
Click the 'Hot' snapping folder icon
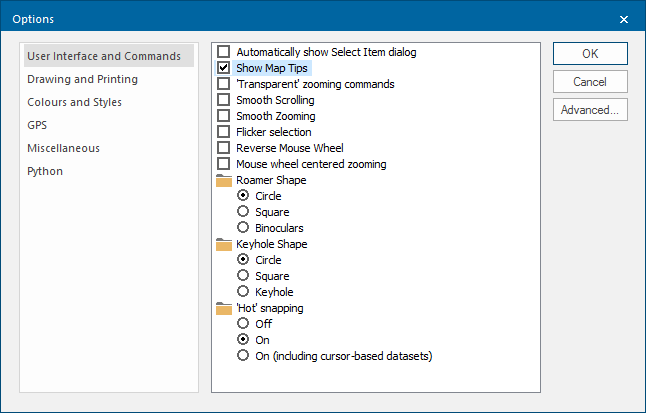pyautogui.click(x=224, y=308)
